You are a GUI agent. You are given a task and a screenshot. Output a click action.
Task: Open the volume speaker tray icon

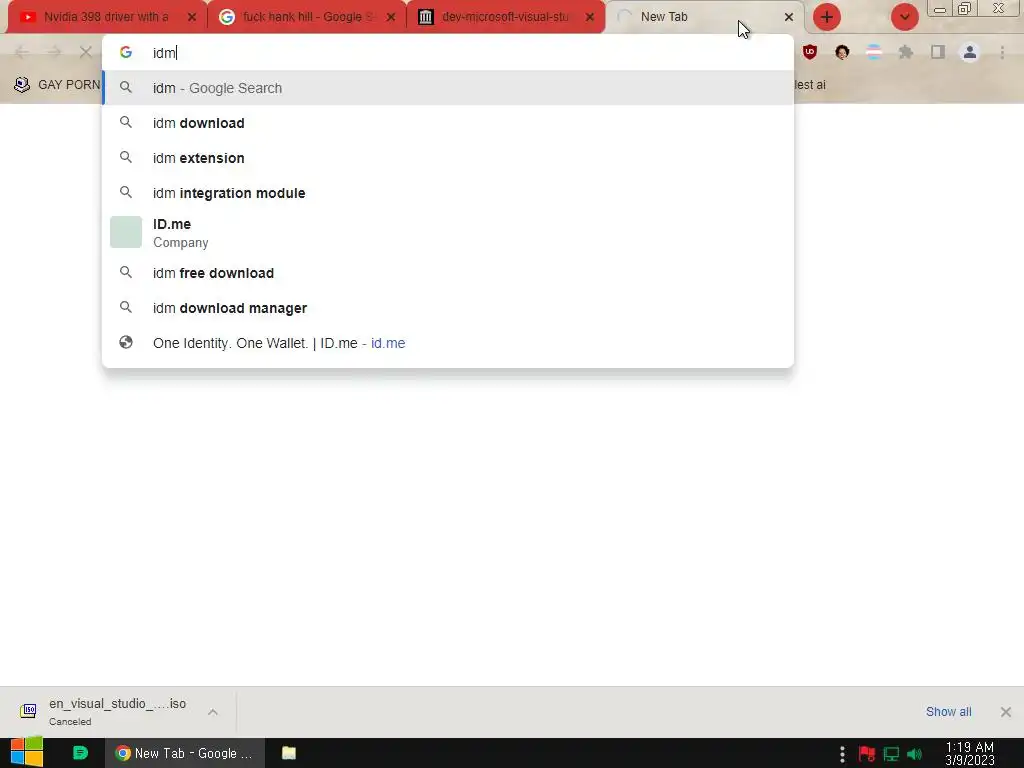(x=914, y=754)
